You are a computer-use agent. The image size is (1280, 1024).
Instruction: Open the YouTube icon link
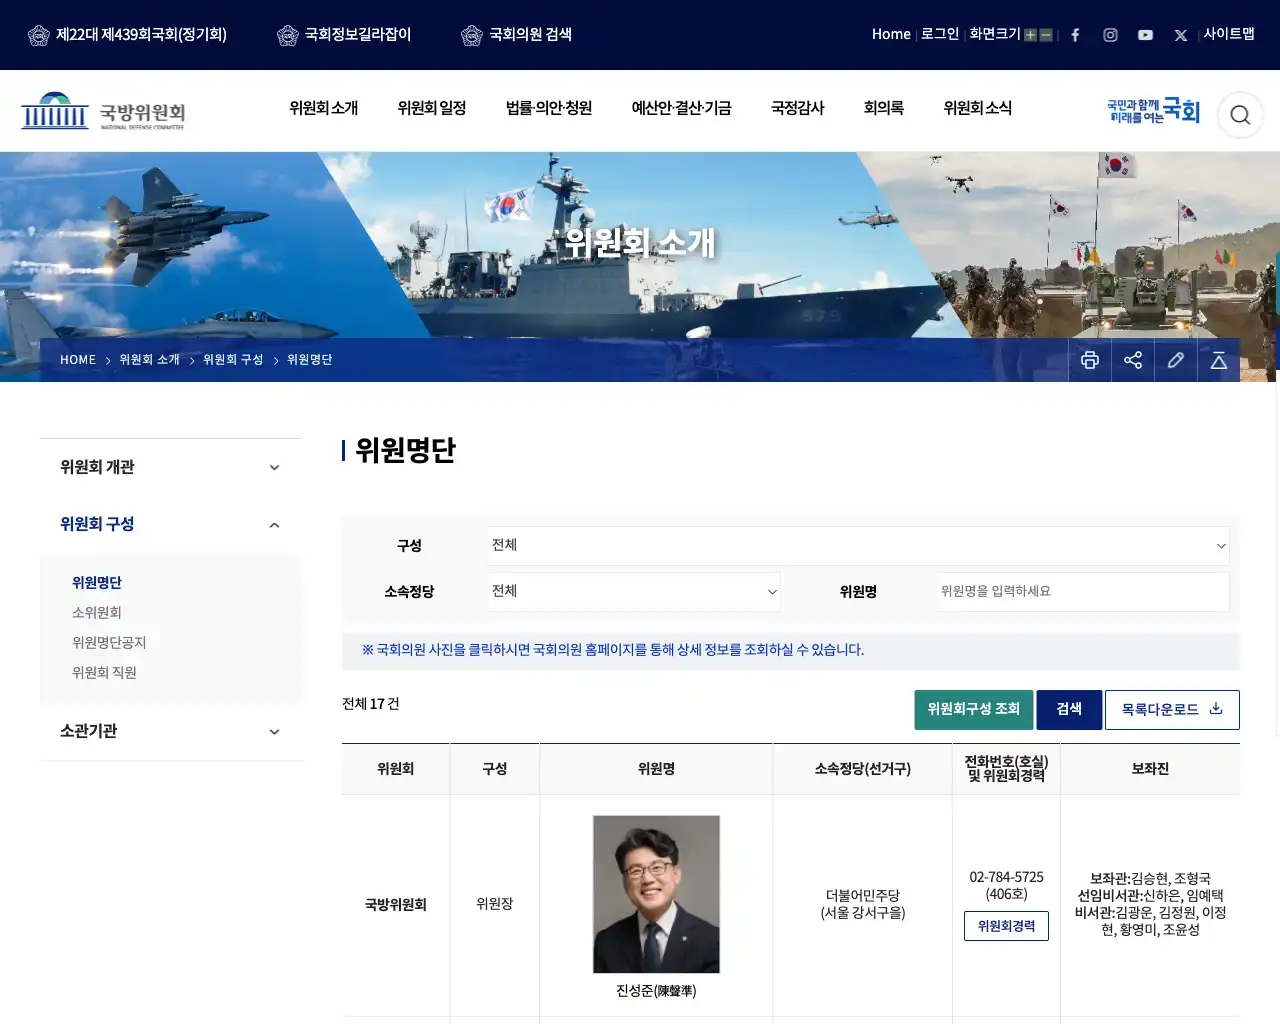[1145, 35]
